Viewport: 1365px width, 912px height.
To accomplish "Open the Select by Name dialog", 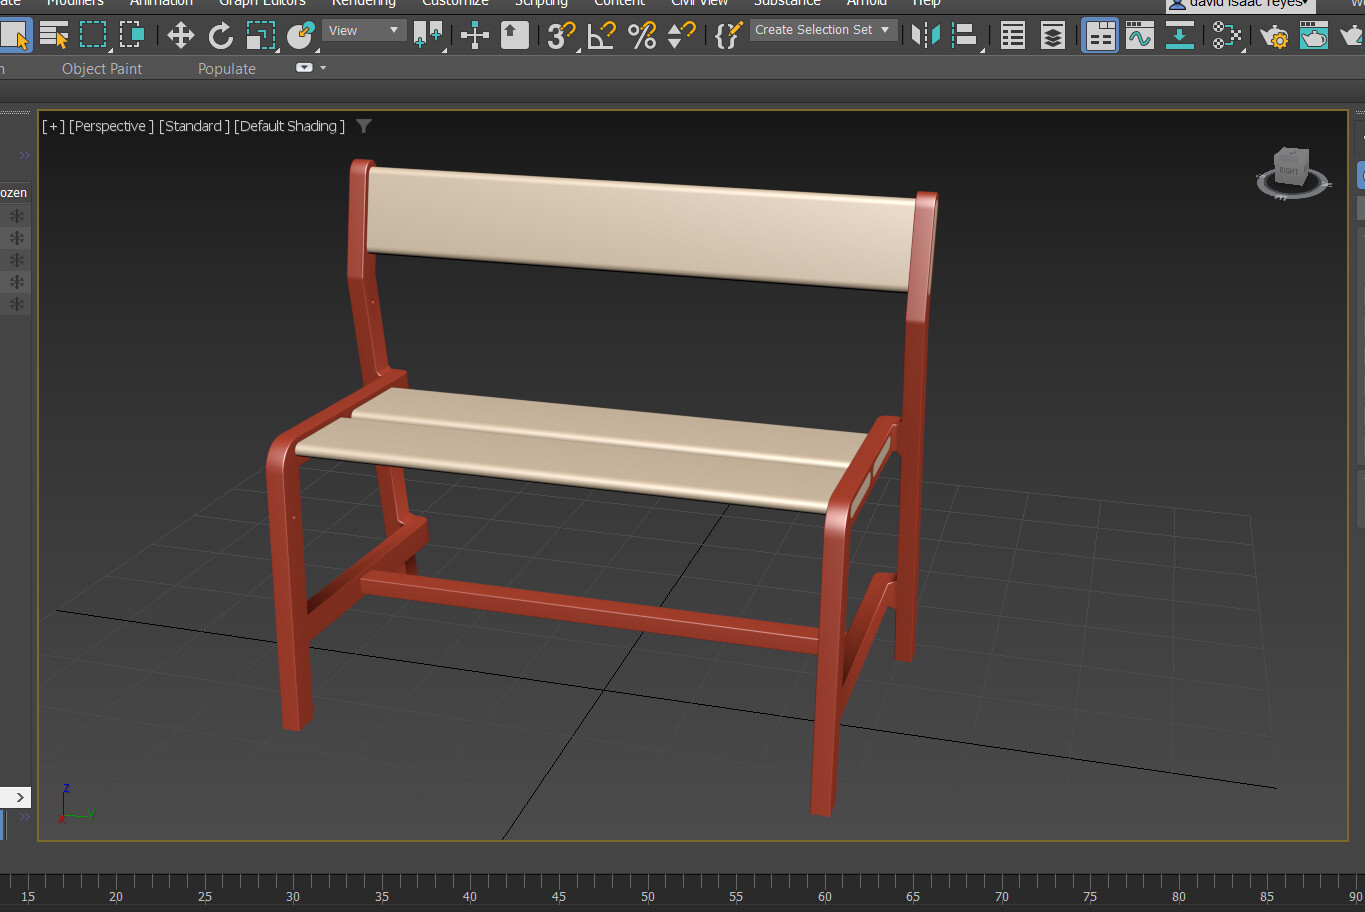I will pyautogui.click(x=56, y=35).
